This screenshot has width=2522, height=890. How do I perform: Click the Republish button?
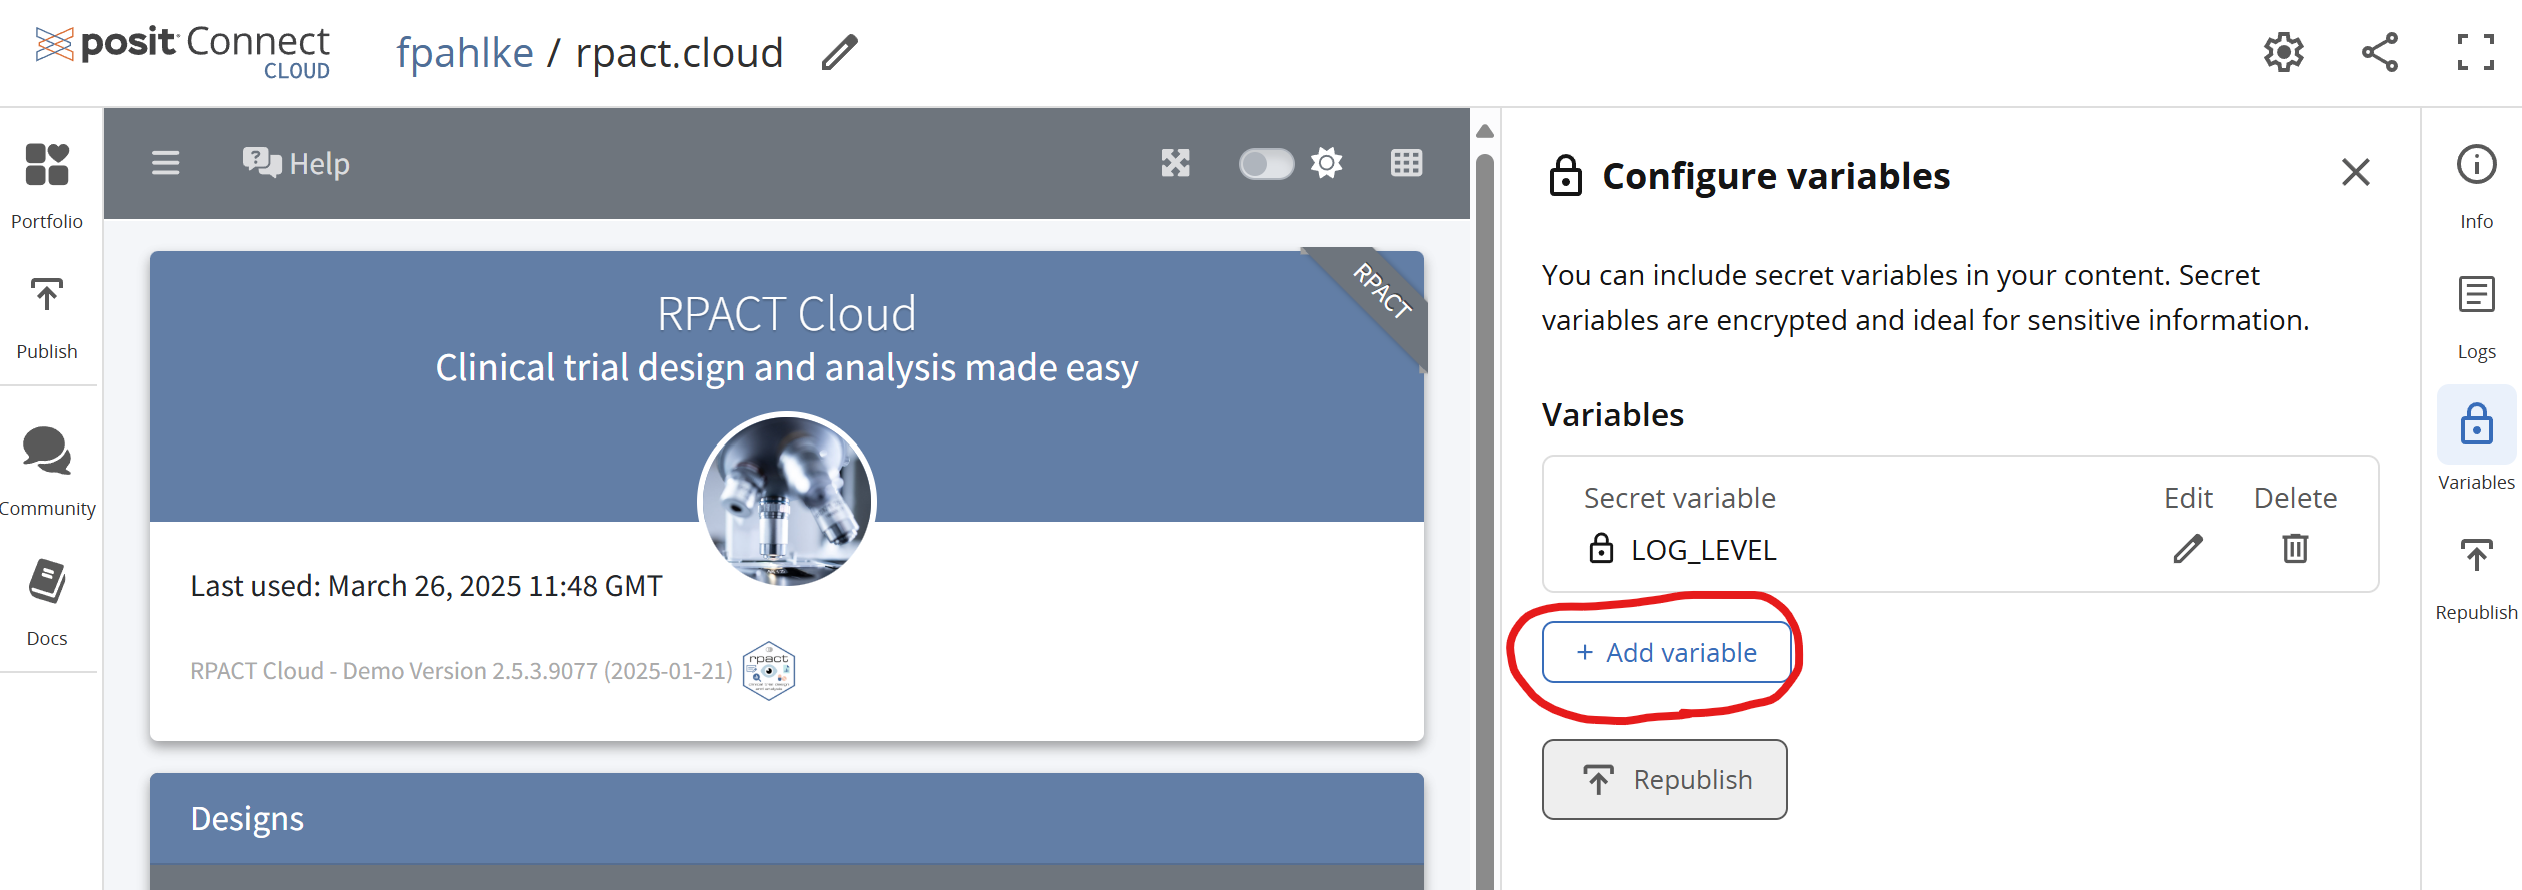click(x=1664, y=779)
